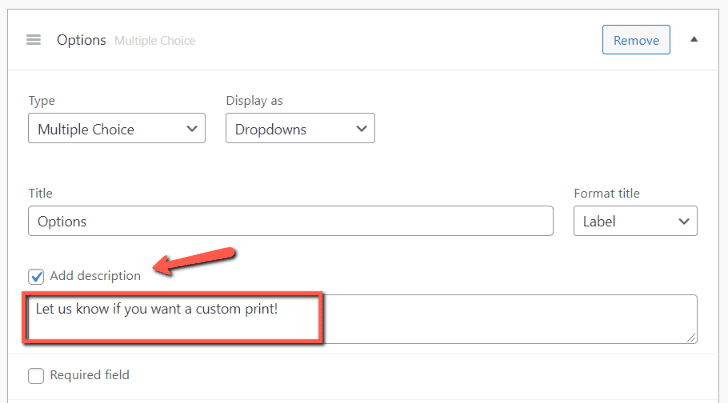
Task: Click the drag handle icon beside Options
Action: click(34, 40)
